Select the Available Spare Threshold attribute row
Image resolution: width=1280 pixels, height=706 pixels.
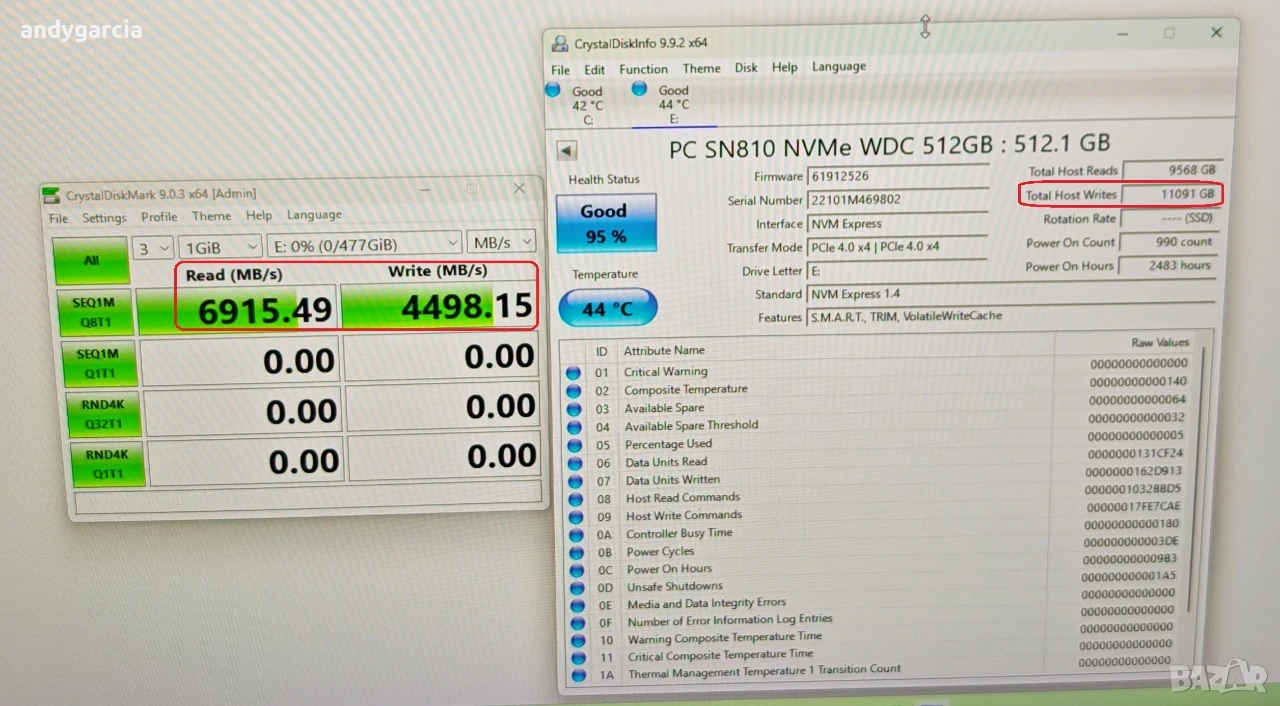pos(878,424)
